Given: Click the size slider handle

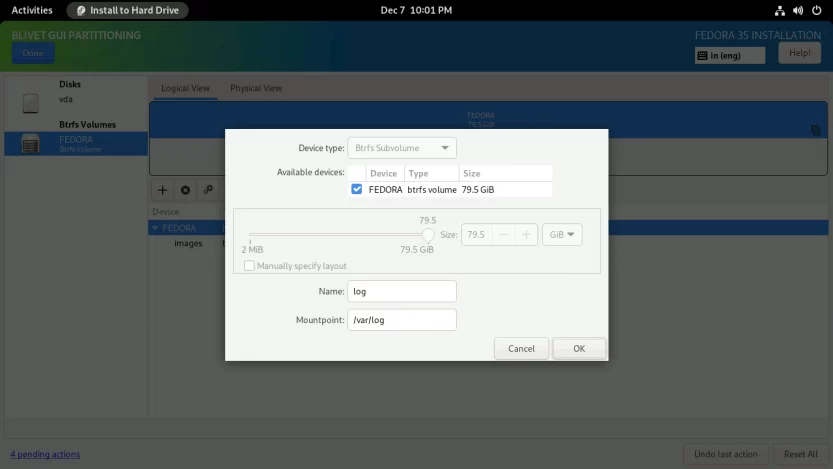Looking at the screenshot, I should click(428, 234).
